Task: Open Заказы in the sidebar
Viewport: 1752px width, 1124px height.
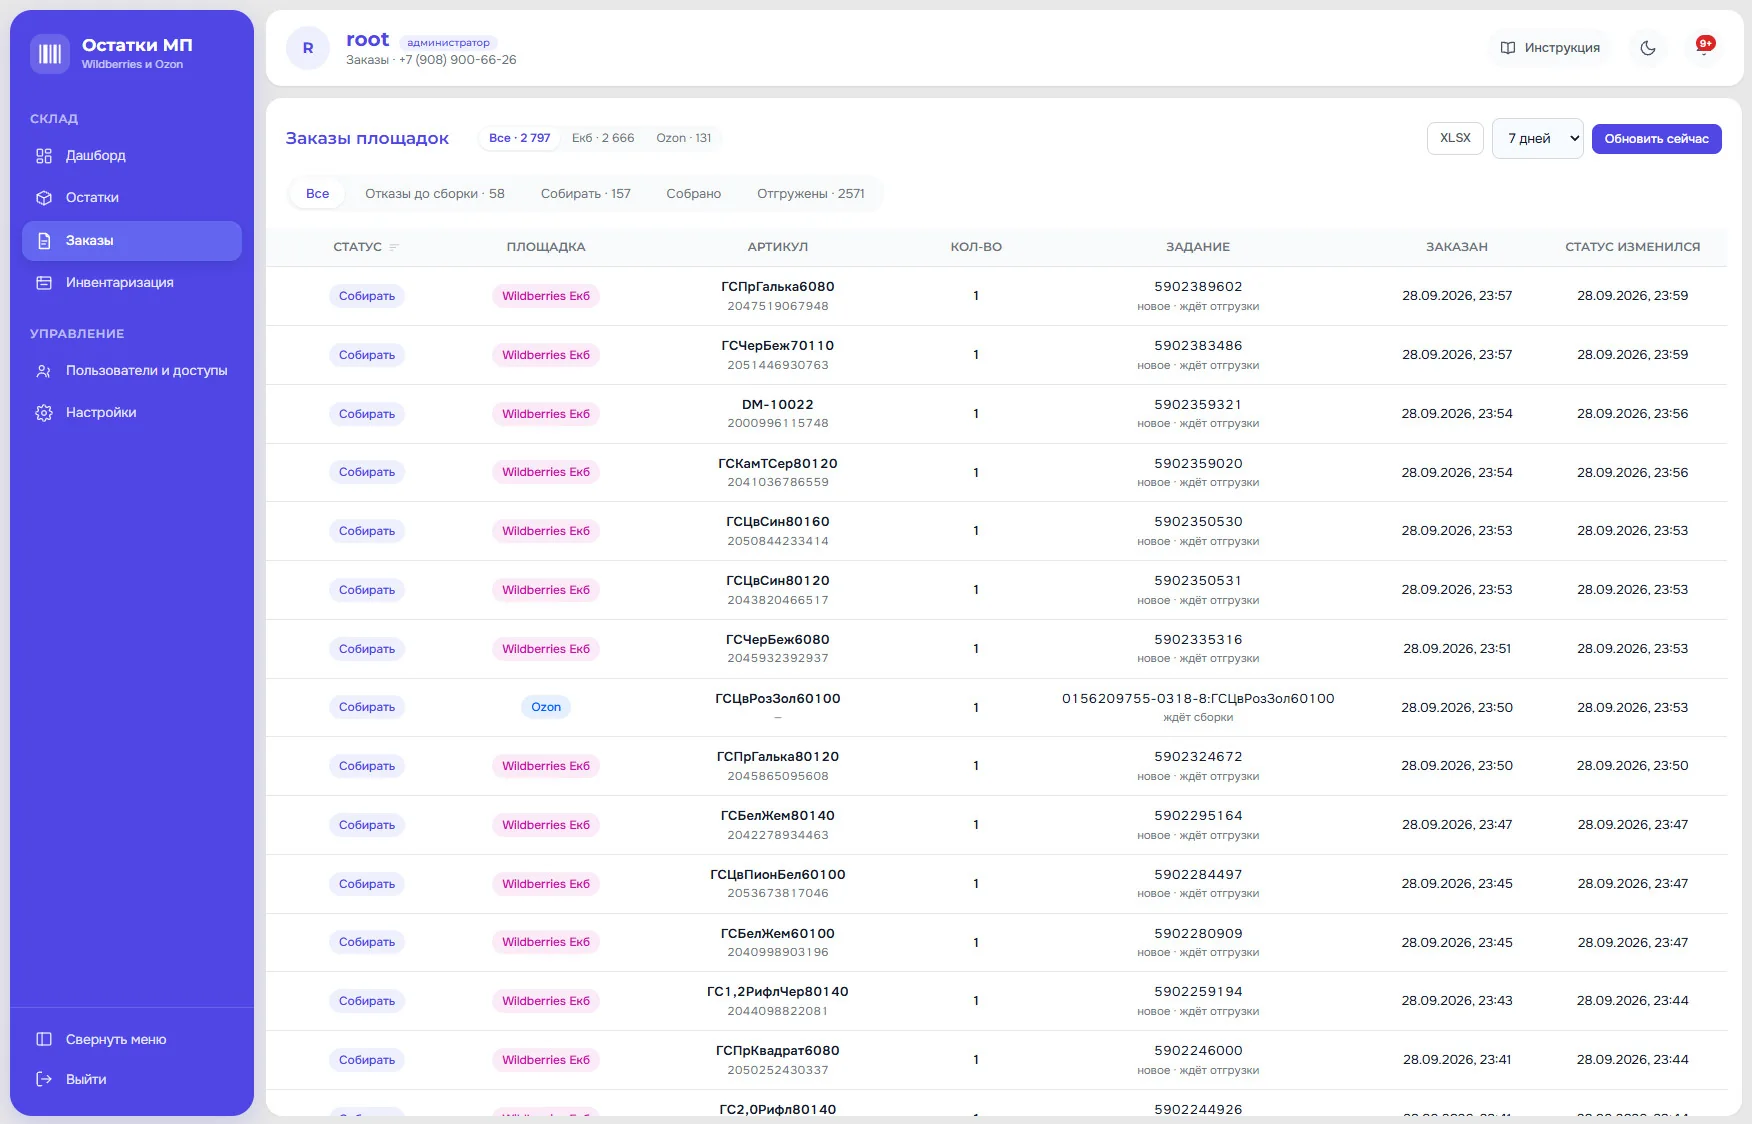Action: click(132, 241)
